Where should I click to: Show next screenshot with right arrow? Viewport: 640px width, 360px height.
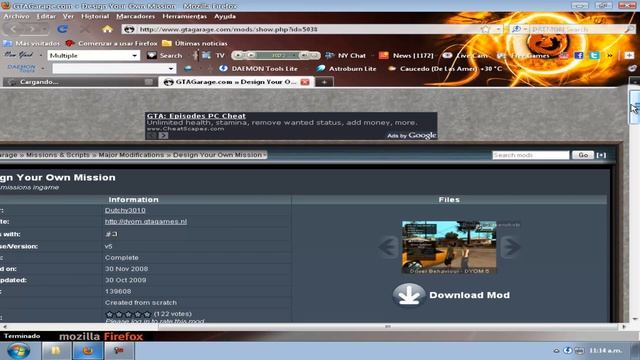click(x=511, y=247)
